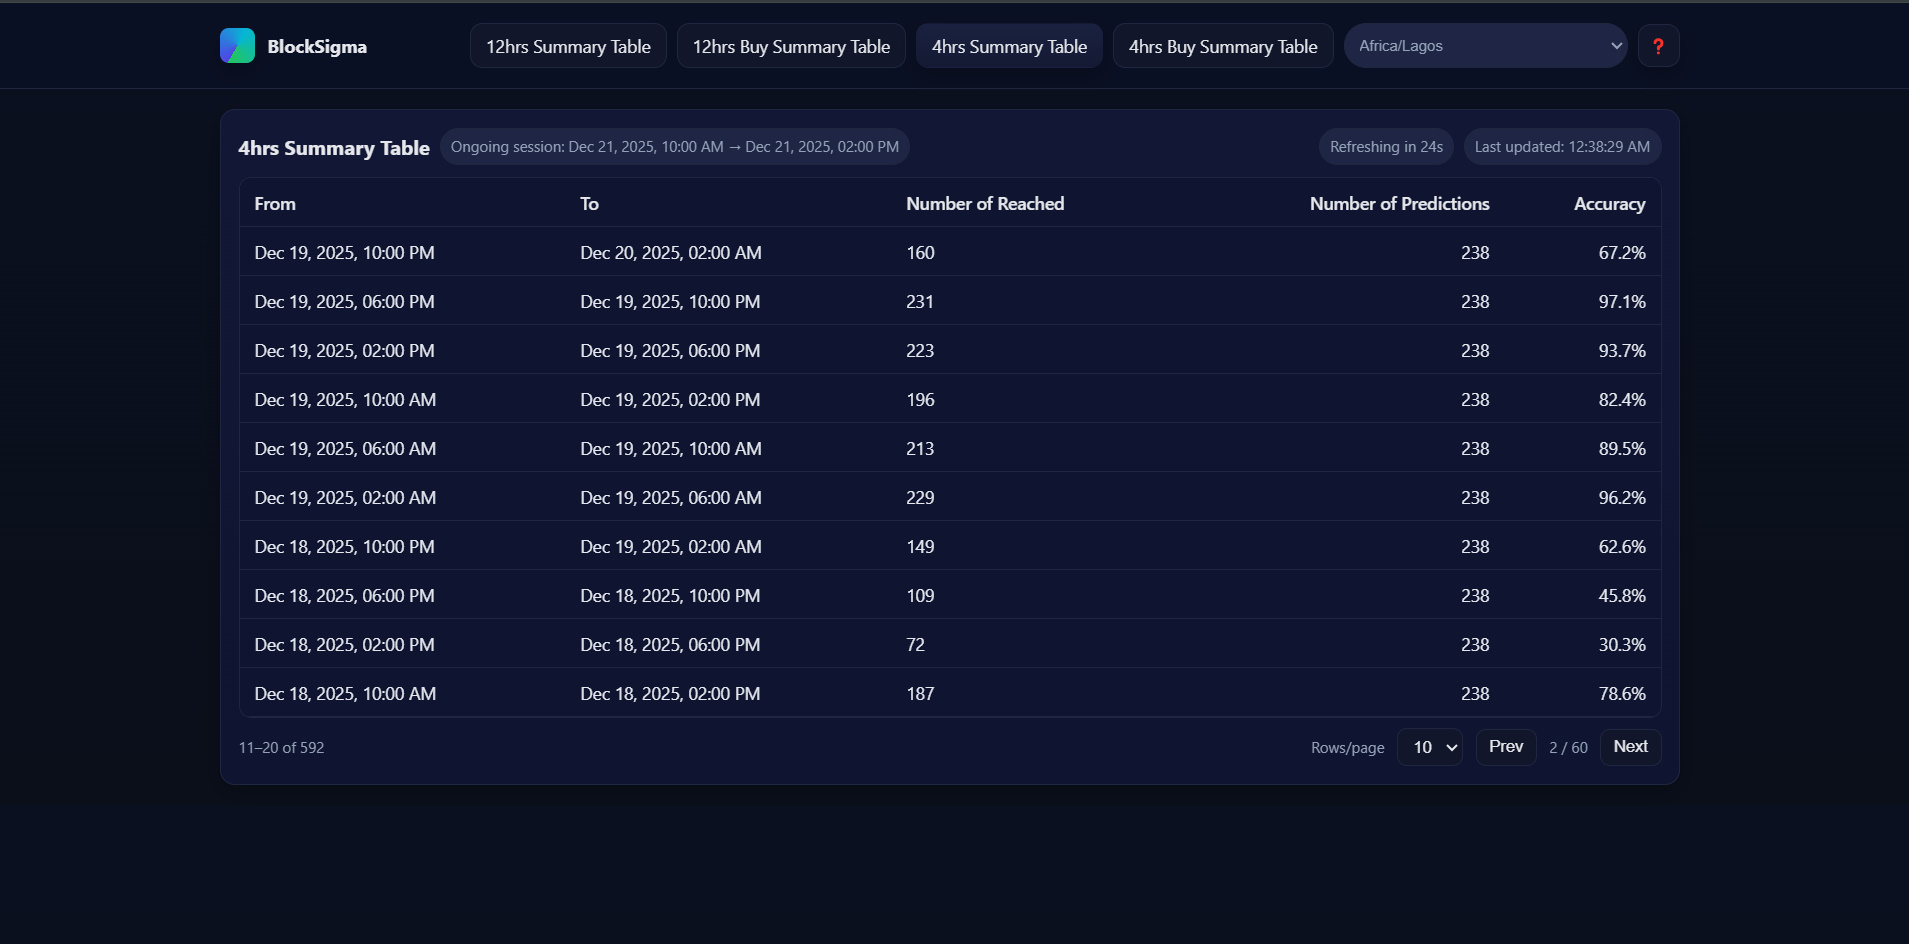The image size is (1909, 944).
Task: Go to 4hrs Buy Summary Table tab
Action: point(1223,46)
